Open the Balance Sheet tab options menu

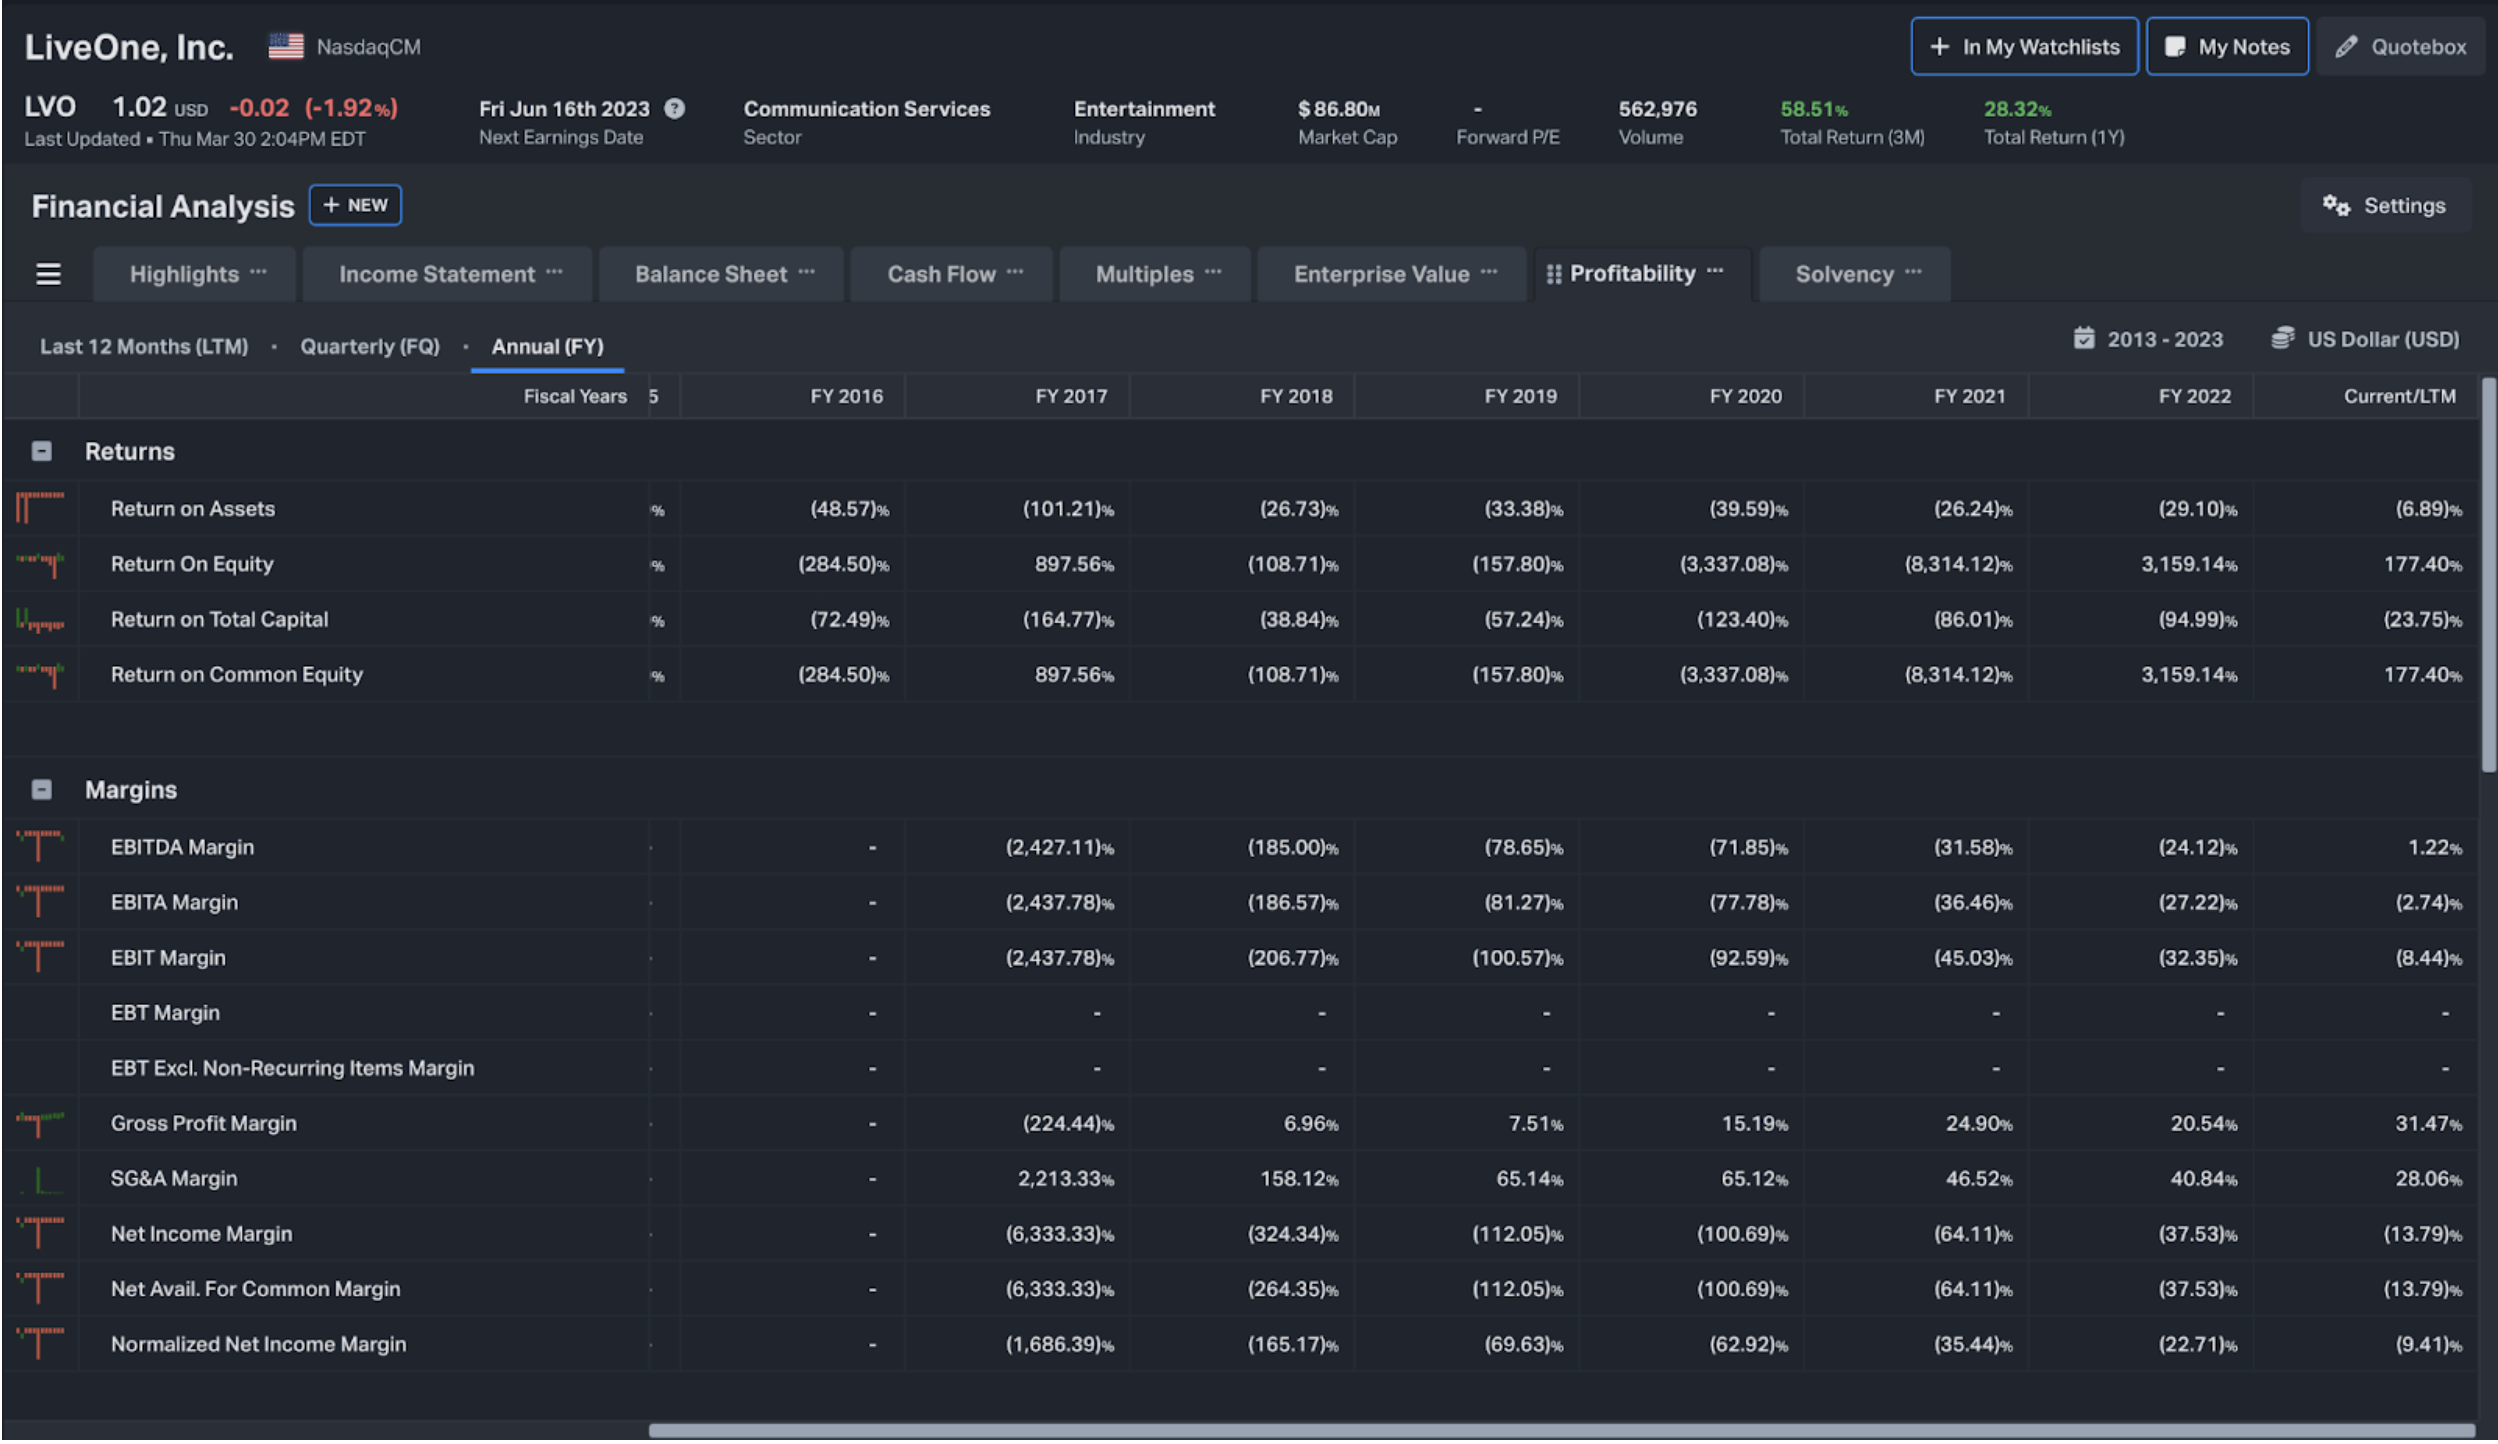806,272
